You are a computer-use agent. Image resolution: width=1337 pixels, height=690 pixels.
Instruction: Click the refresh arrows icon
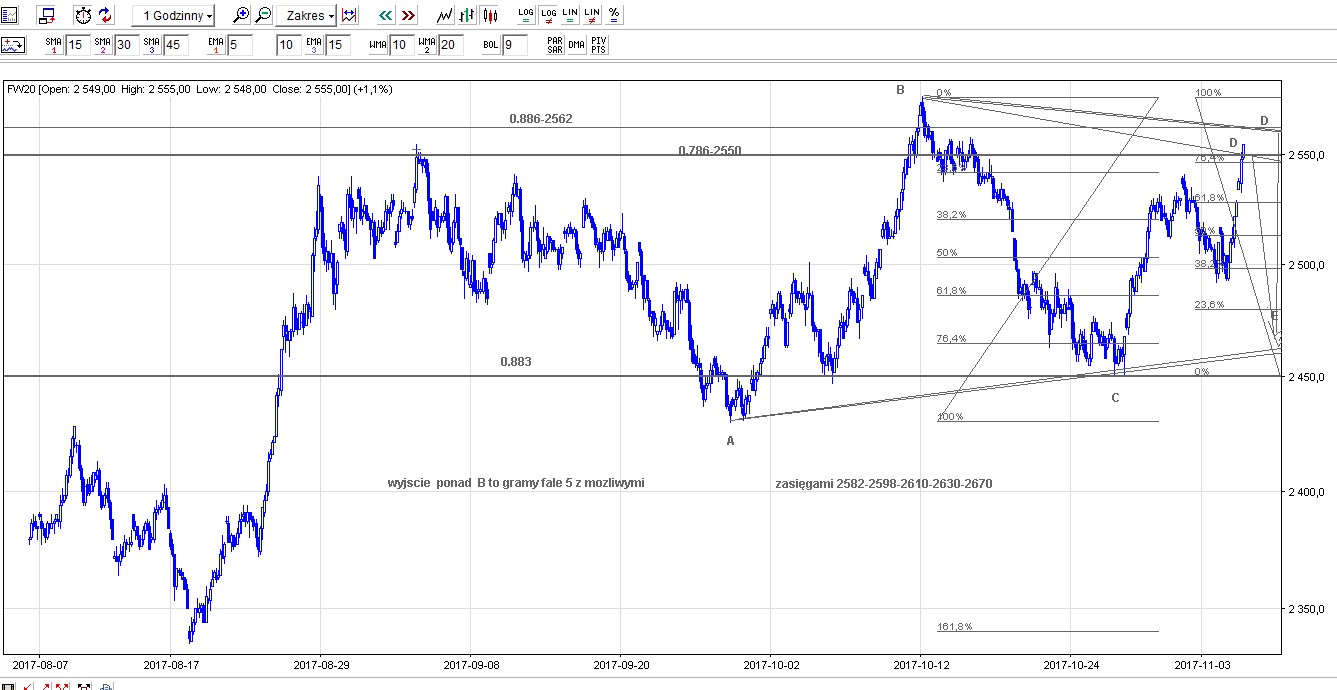[x=106, y=15]
